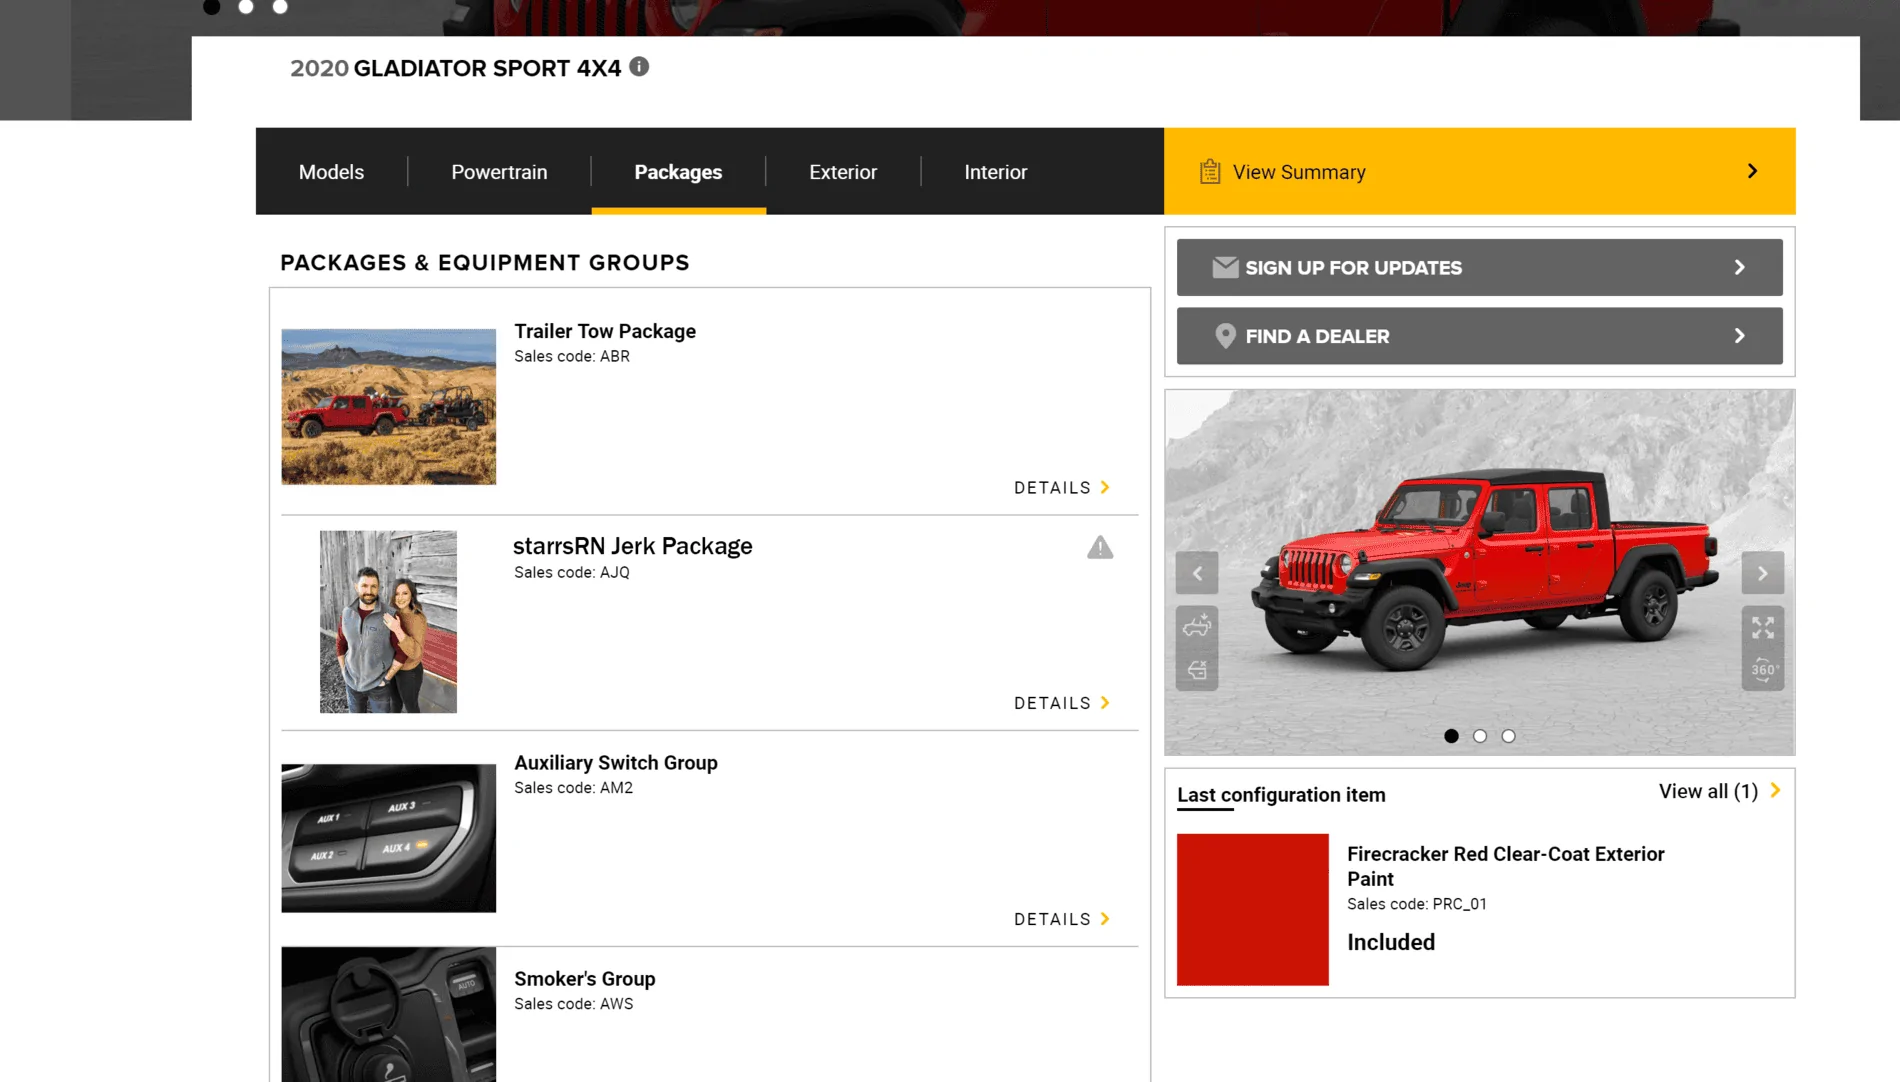Click Sales code: PRC_01 text
The image size is (1900, 1082).
[x=1416, y=904]
